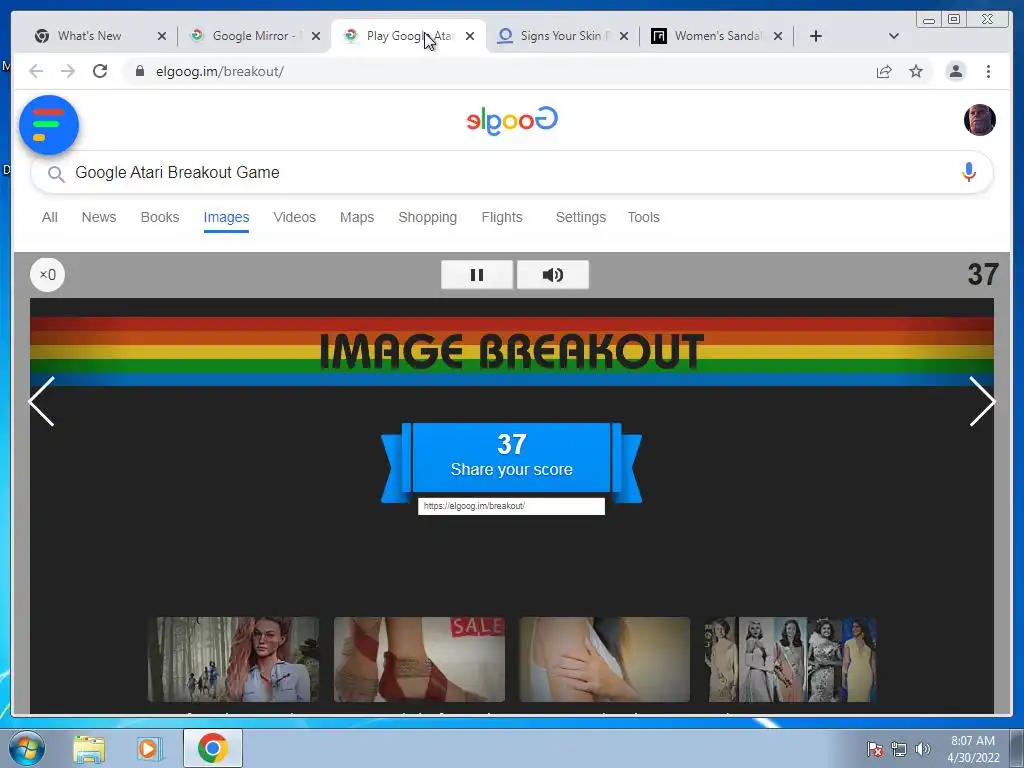Click the Chrome taskbar button
Screen dimensions: 1024x768
pos(212,748)
